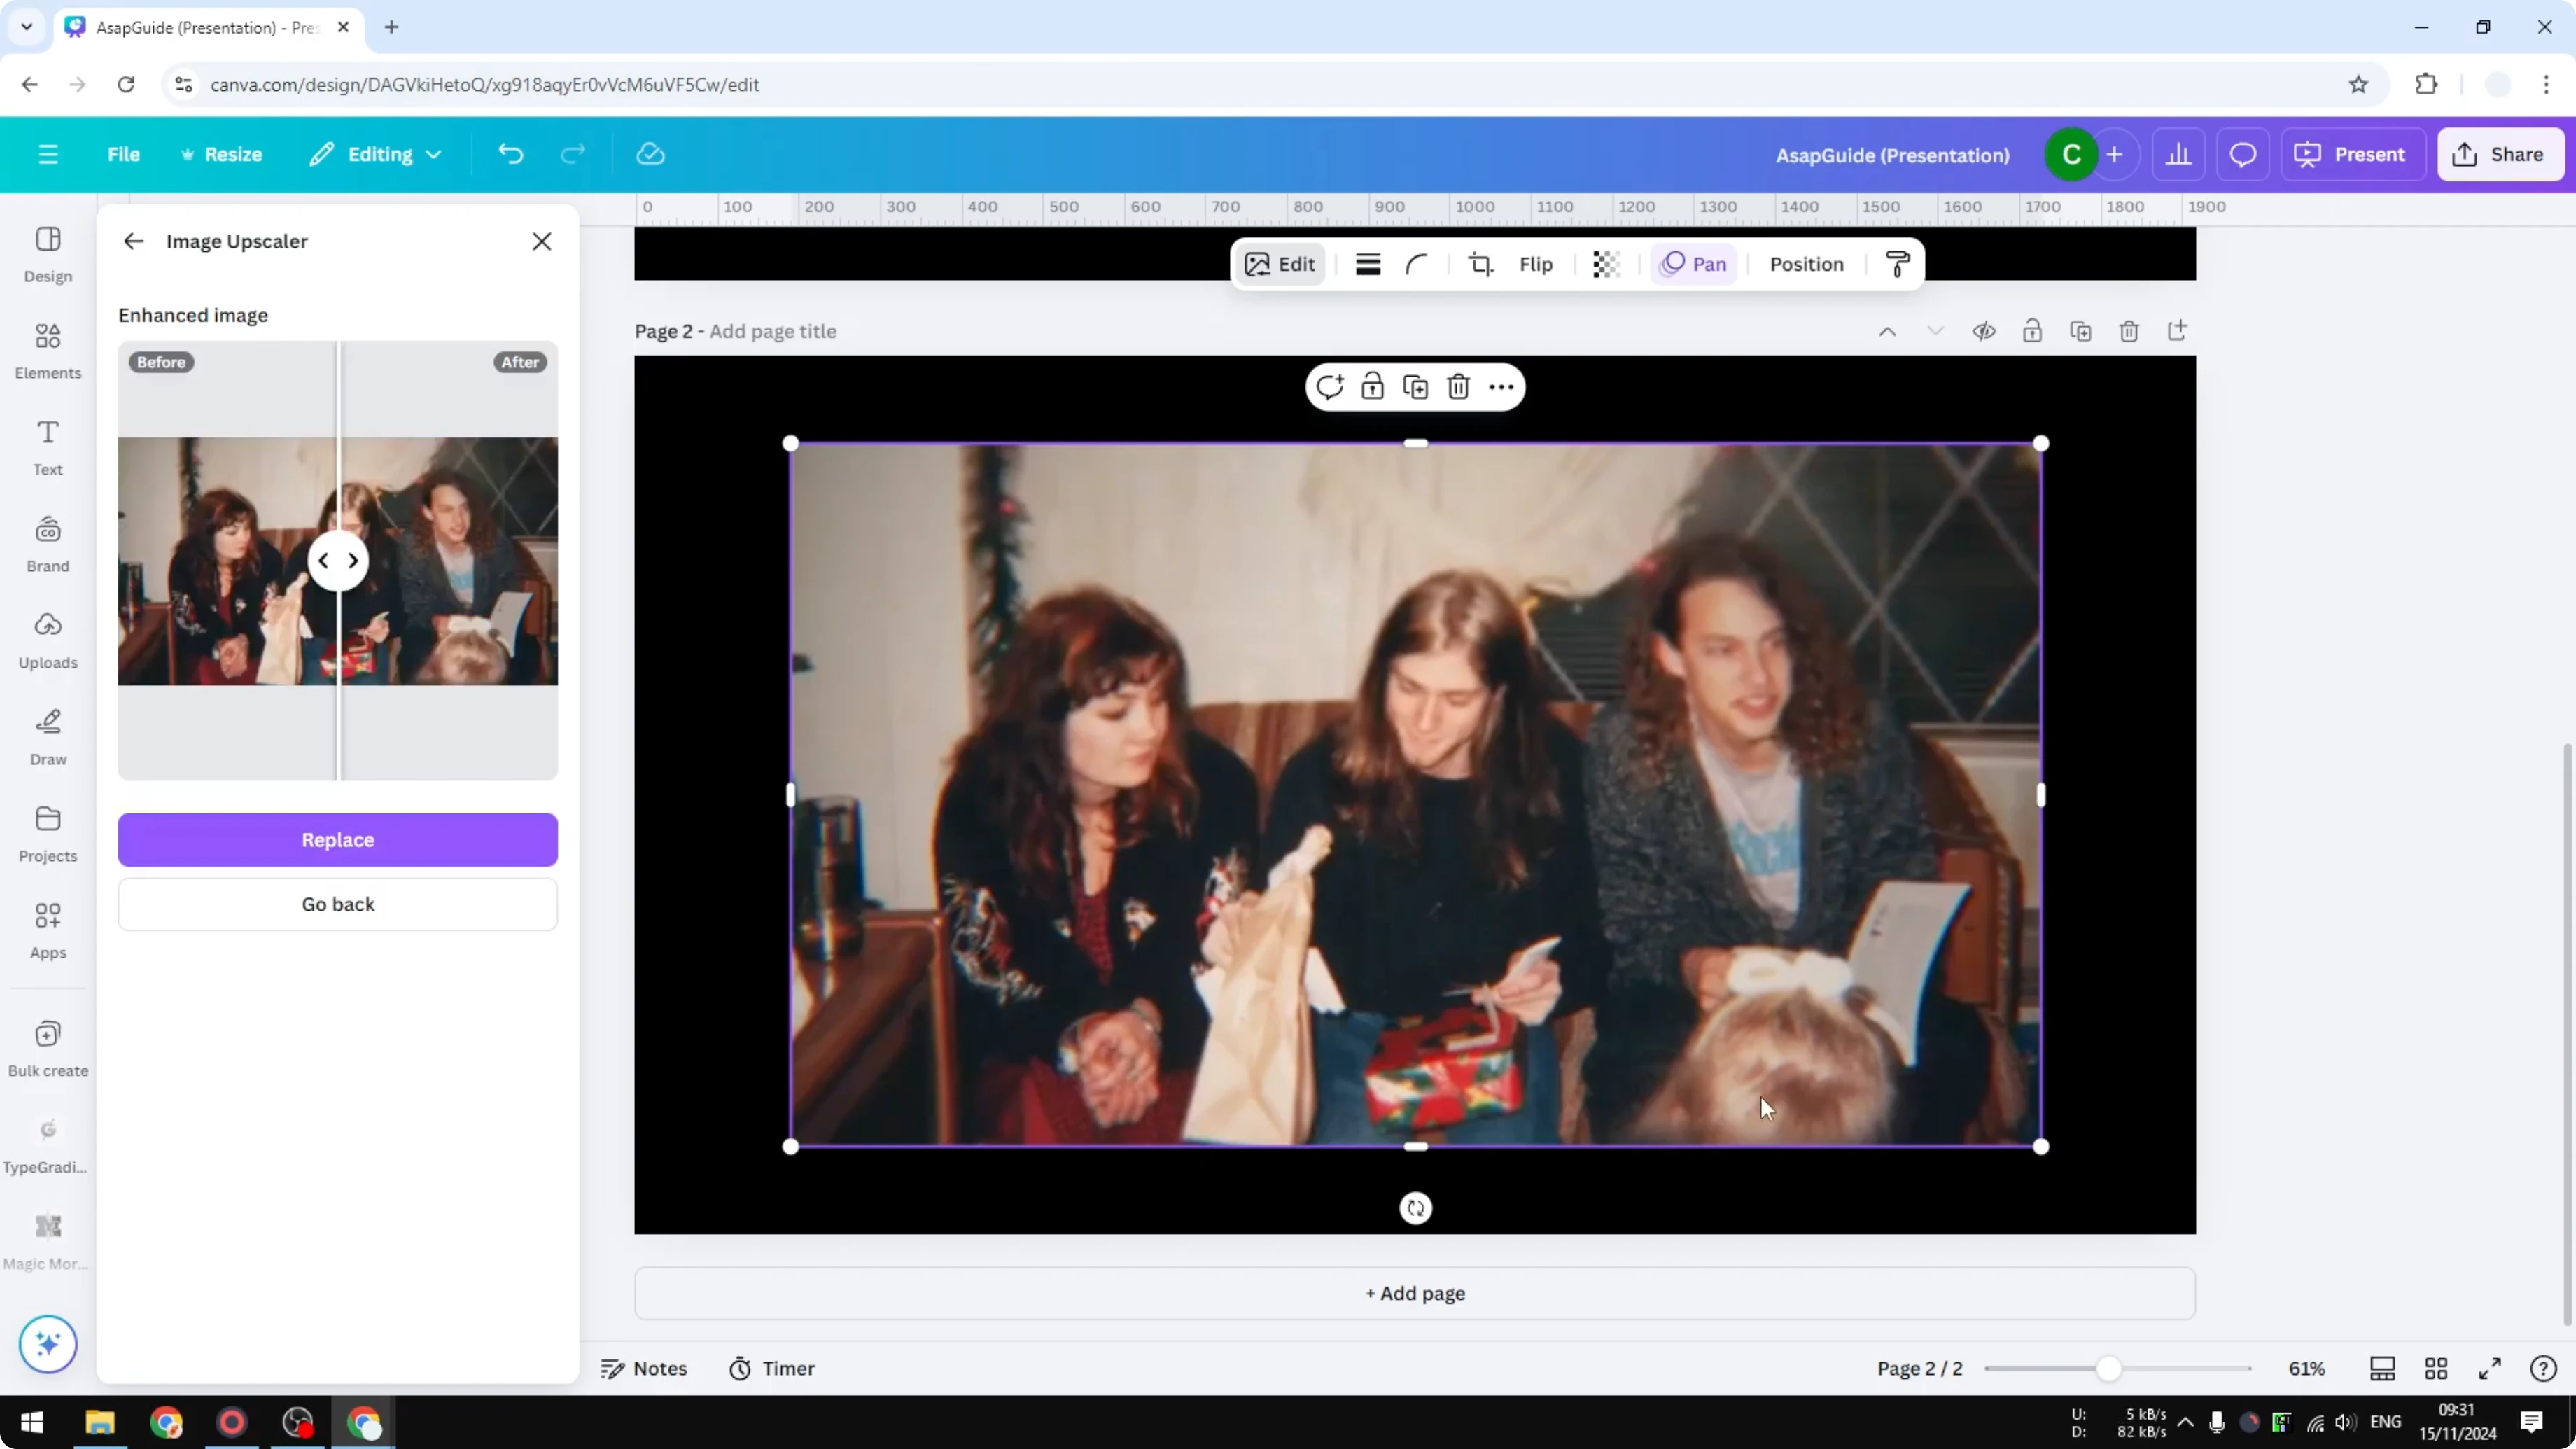Image resolution: width=2576 pixels, height=1449 pixels.
Task: Lock the selected photo
Action: click(1372, 386)
